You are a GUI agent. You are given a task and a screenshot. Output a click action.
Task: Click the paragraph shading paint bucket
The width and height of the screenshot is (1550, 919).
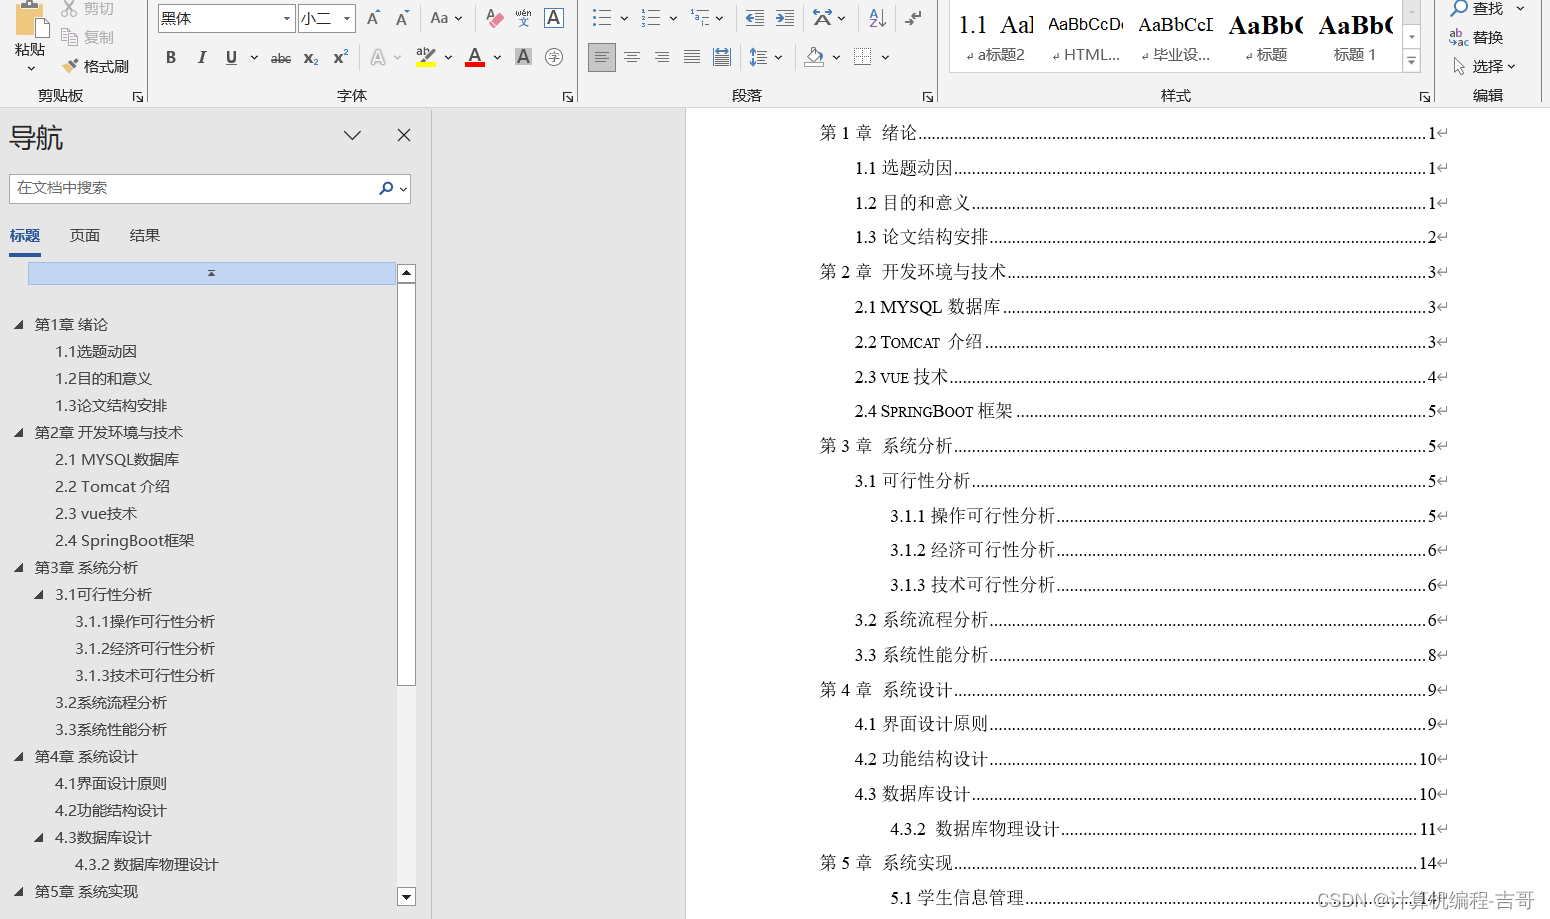pyautogui.click(x=814, y=57)
